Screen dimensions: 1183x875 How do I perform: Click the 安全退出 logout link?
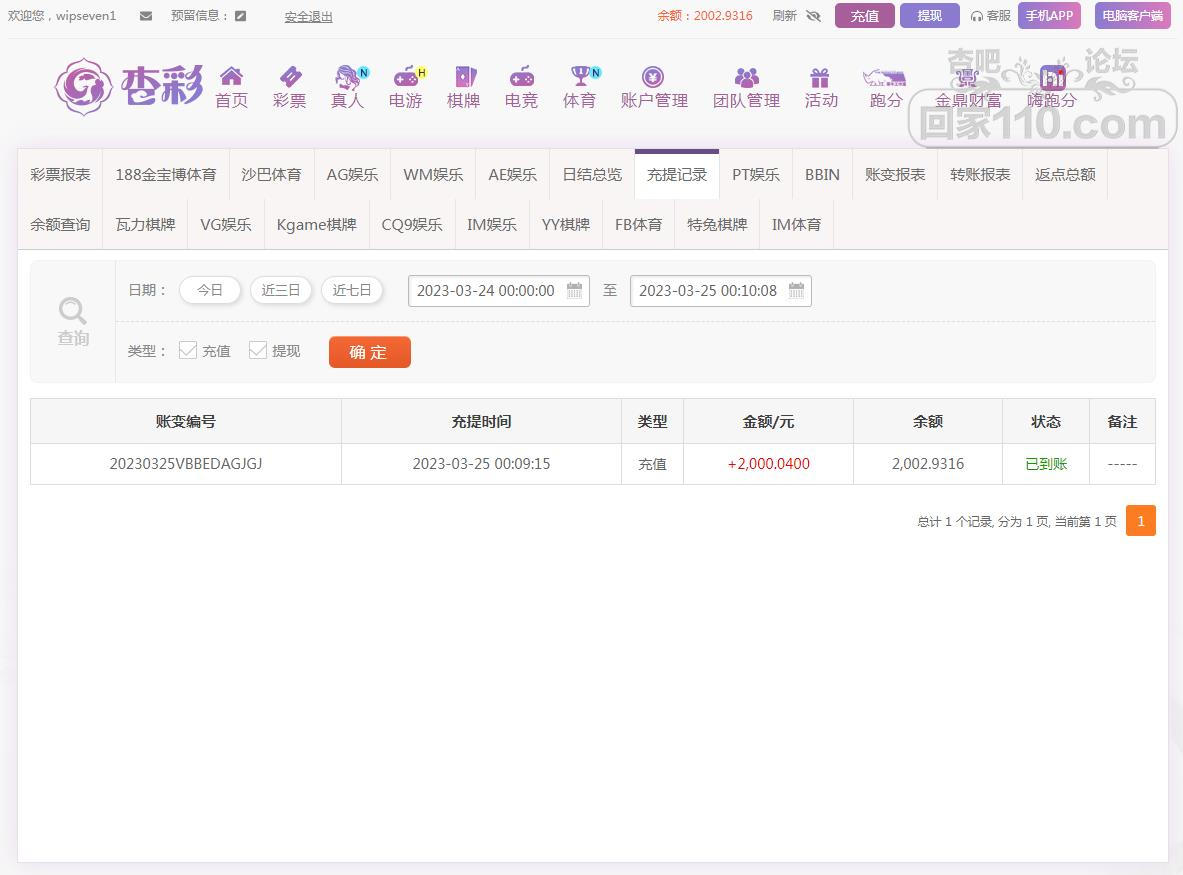click(x=308, y=17)
